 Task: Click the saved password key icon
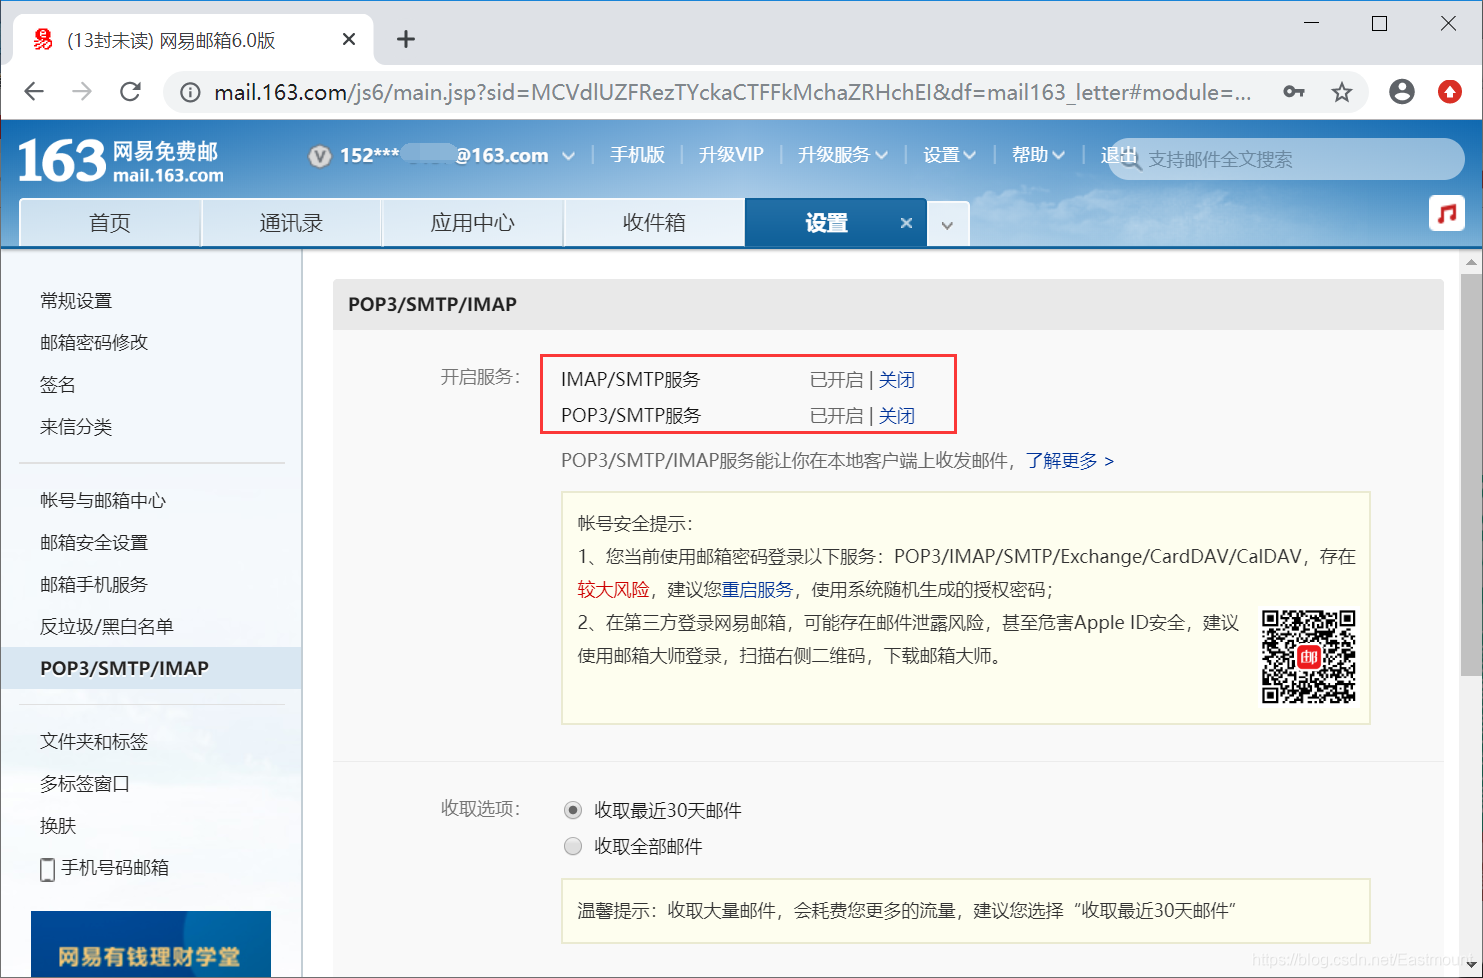coord(1294,92)
